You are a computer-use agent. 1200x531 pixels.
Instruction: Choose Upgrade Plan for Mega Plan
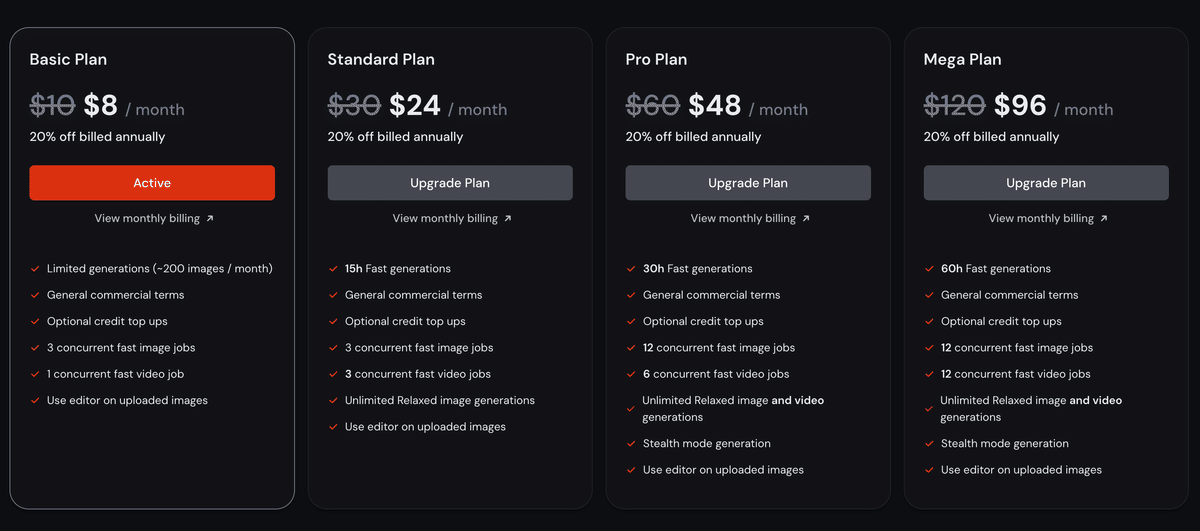tap(1046, 183)
